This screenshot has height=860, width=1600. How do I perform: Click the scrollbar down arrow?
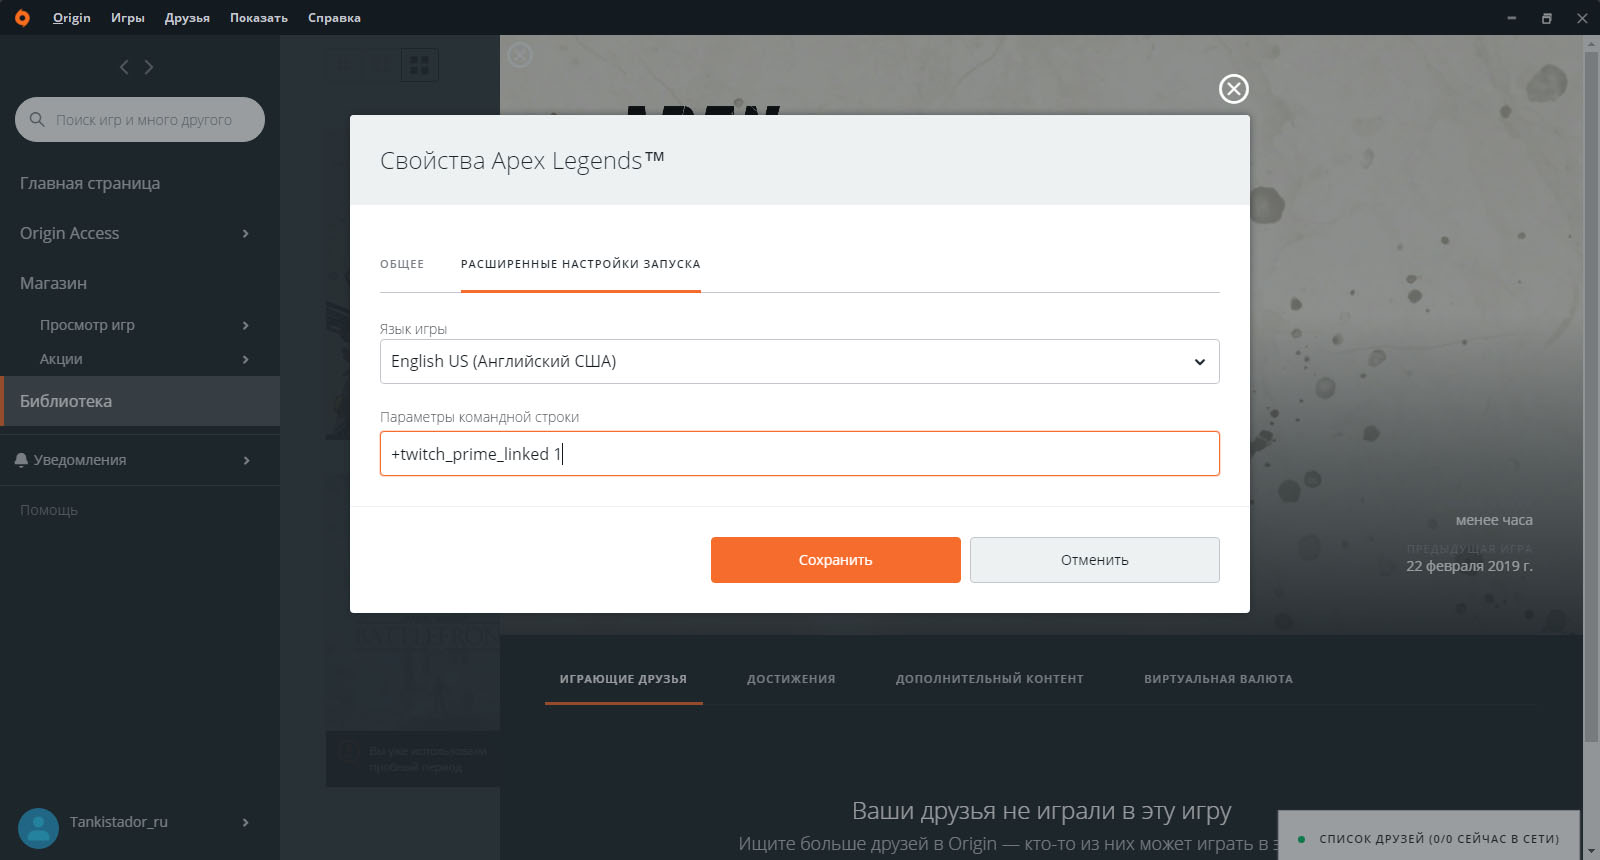(1591, 852)
